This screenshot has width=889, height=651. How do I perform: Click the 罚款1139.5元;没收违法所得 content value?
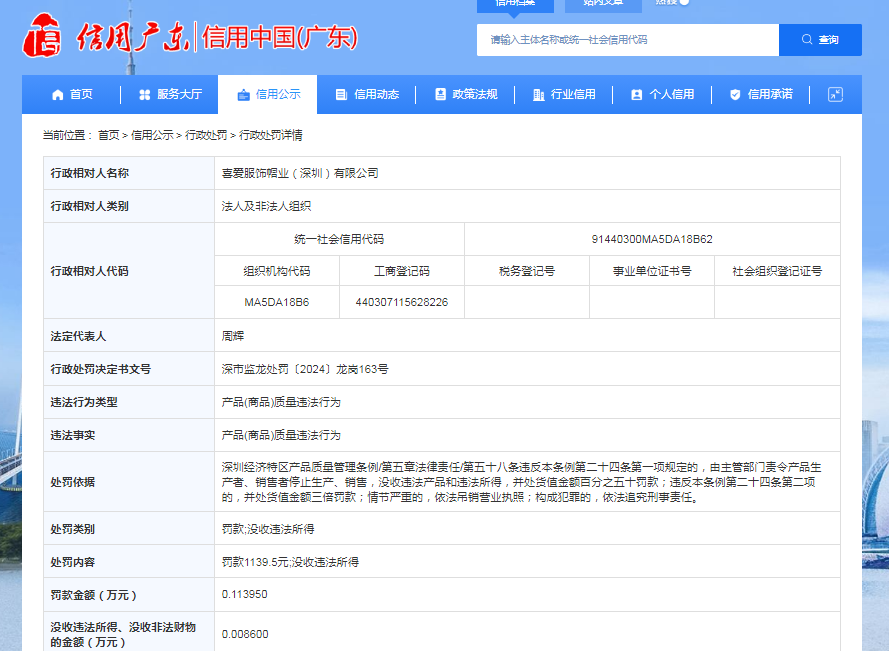290,562
